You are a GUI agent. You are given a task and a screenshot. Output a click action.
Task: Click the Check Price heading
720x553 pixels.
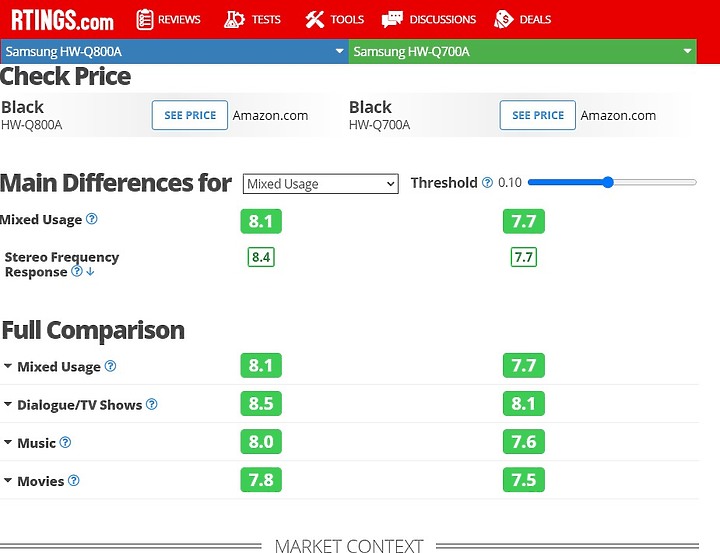(x=66, y=76)
